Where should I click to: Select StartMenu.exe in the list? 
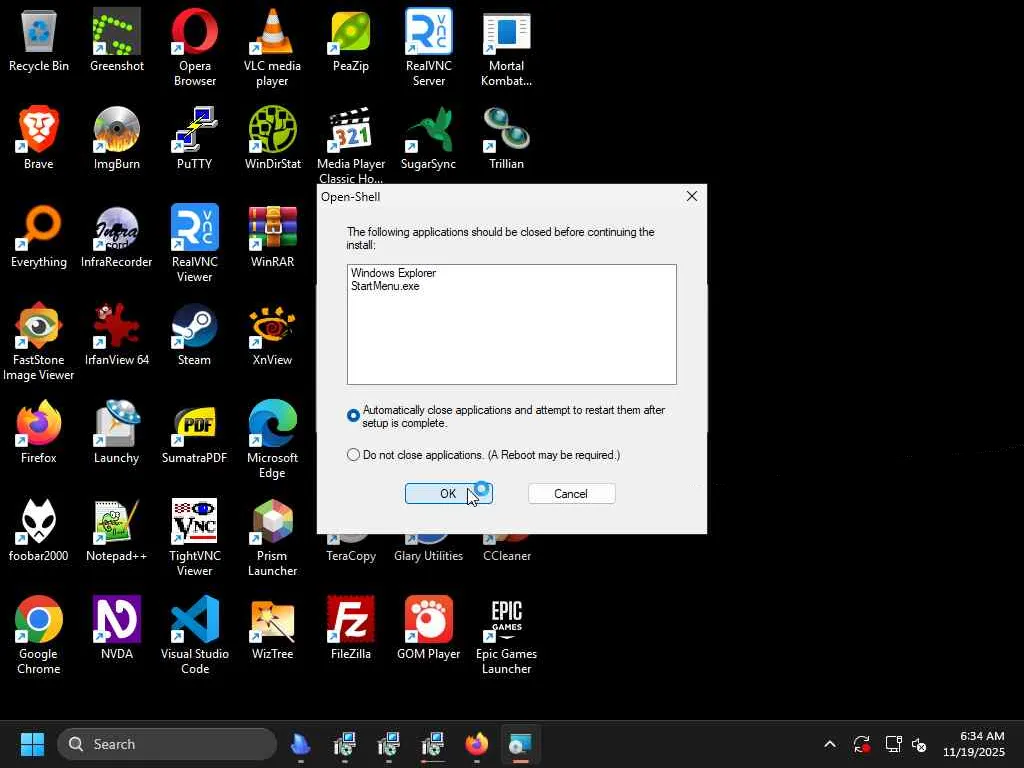click(x=385, y=286)
